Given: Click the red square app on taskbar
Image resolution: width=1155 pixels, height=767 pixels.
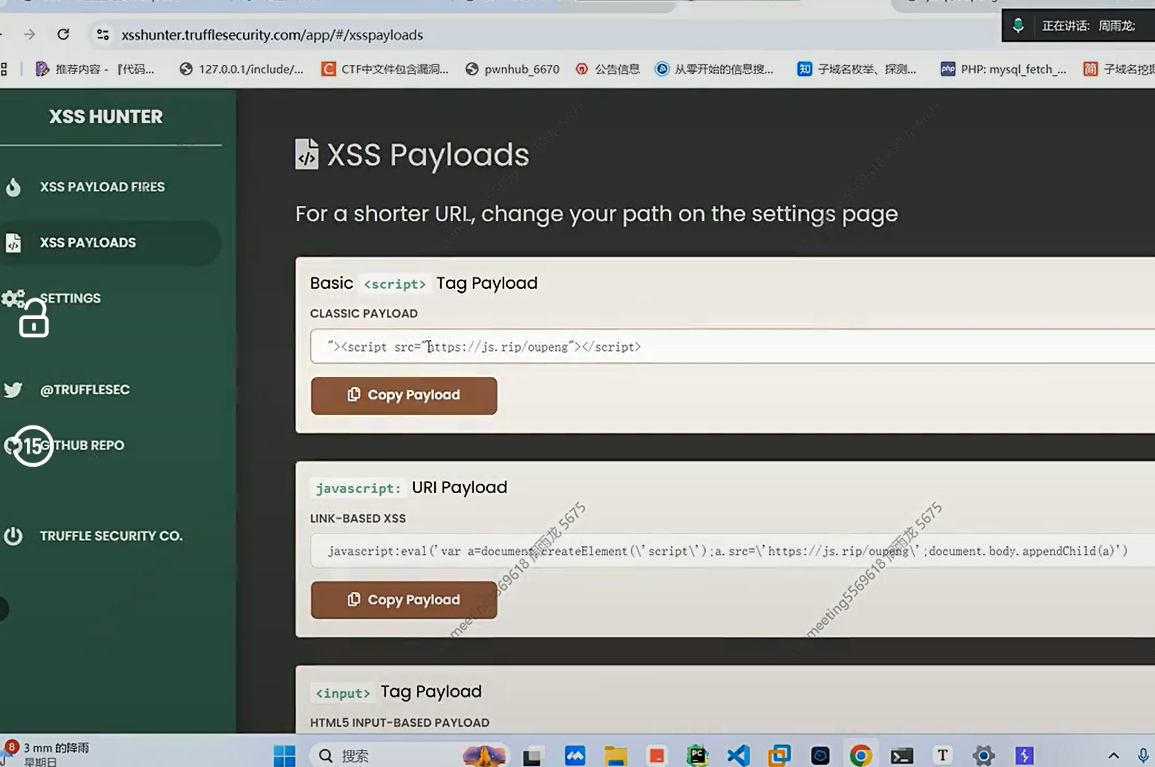Looking at the screenshot, I should pyautogui.click(x=656, y=756).
